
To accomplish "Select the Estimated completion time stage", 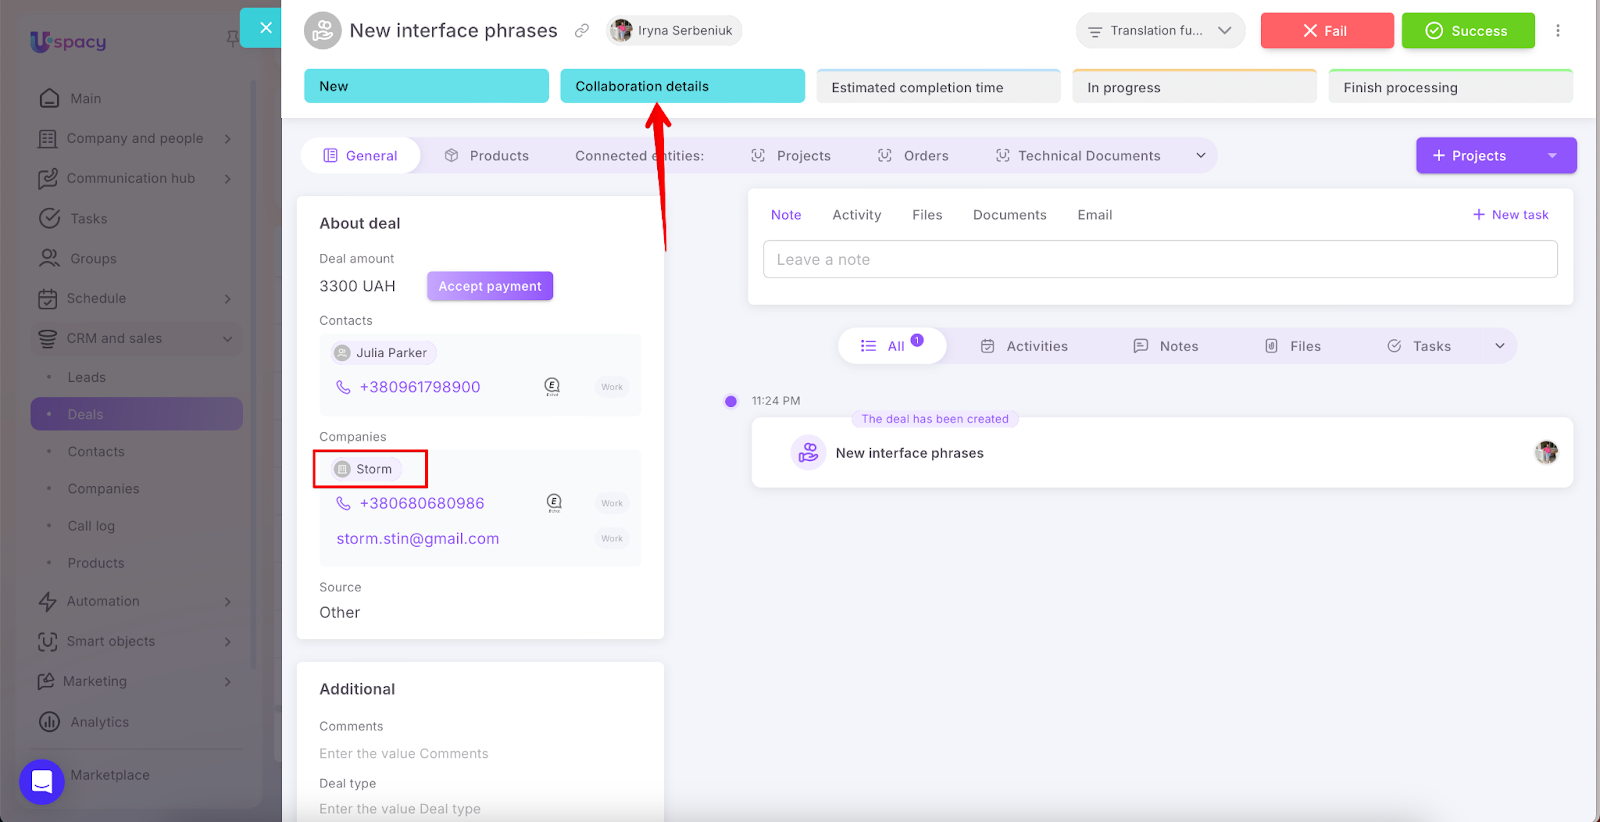I will tap(938, 87).
